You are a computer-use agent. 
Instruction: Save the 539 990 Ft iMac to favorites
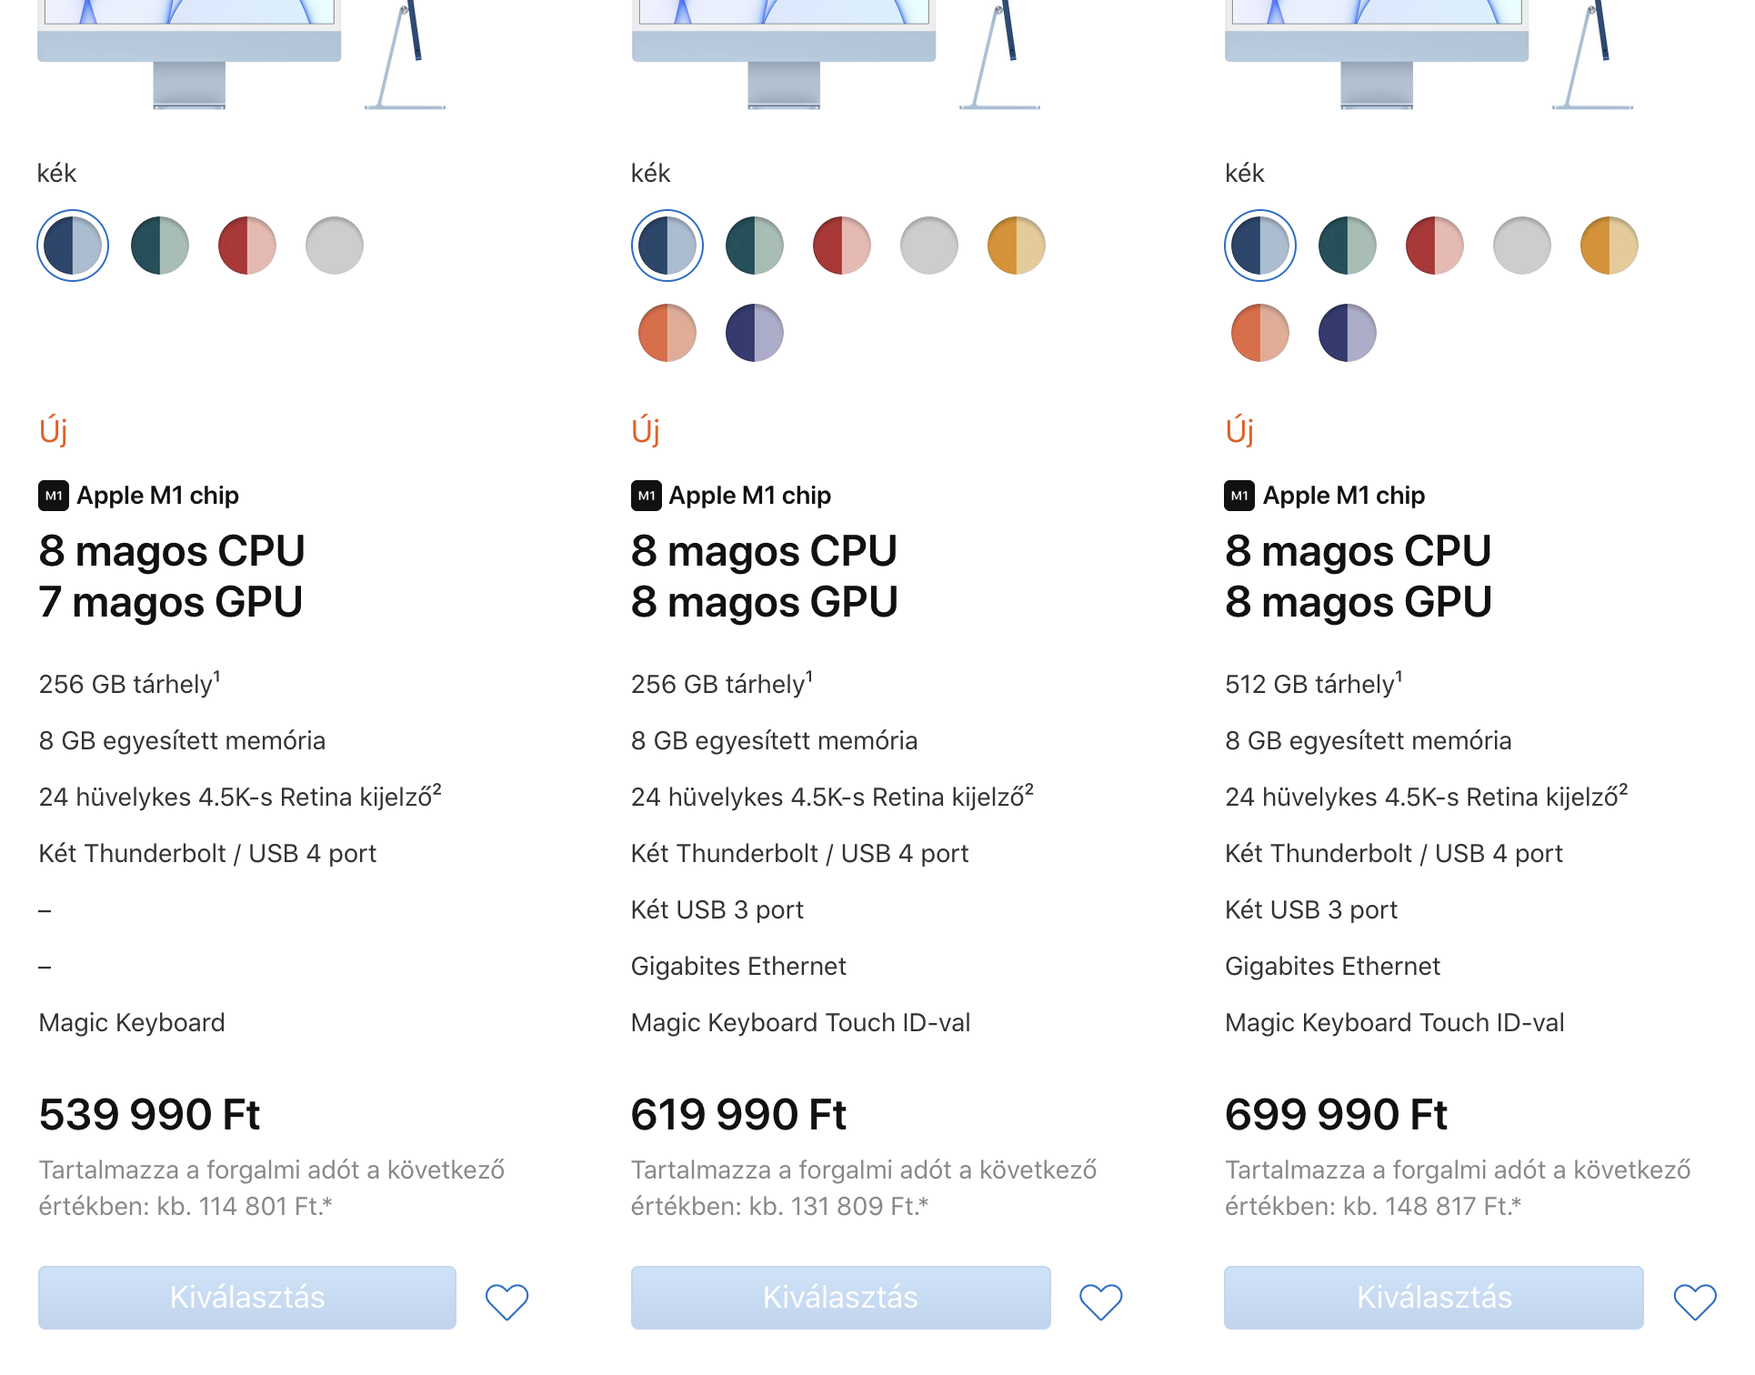[506, 1300]
